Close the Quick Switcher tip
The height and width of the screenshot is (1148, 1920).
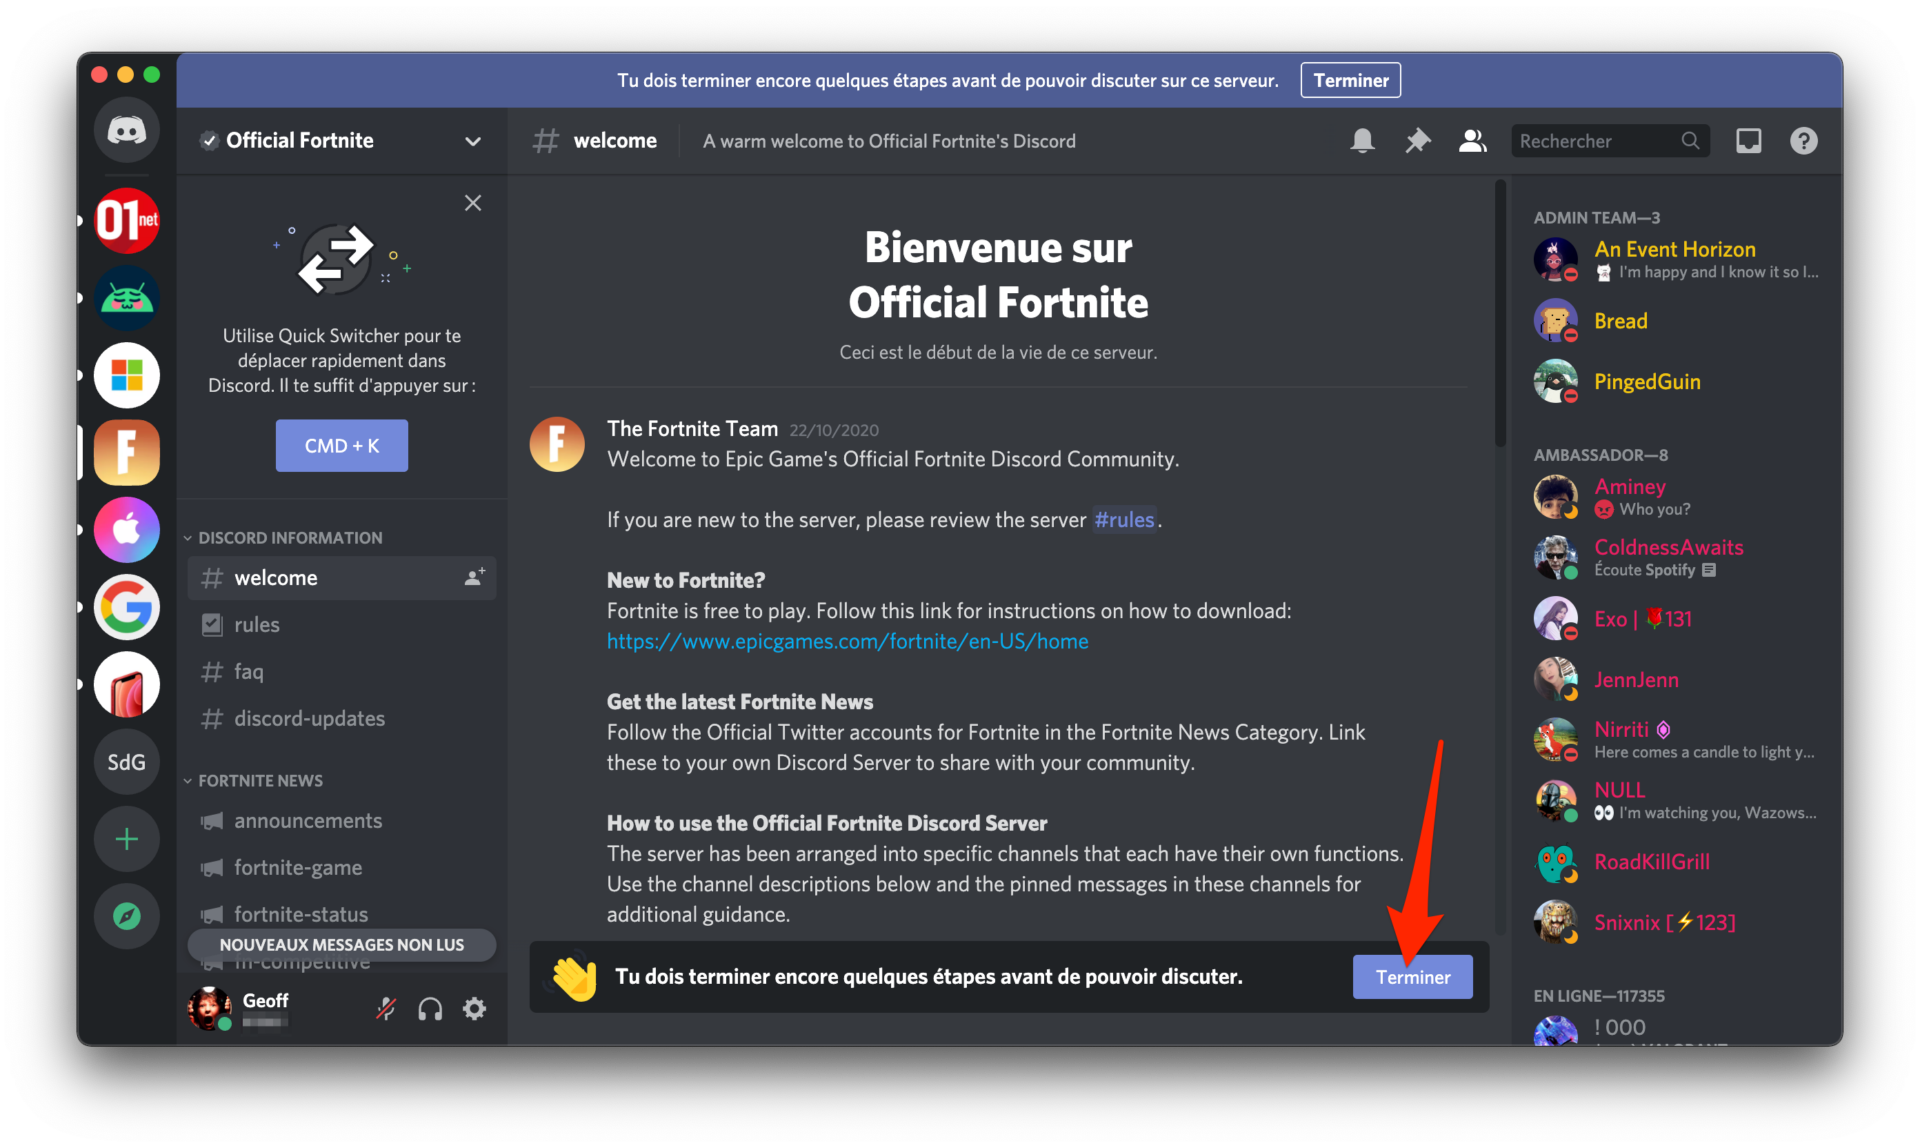(473, 203)
